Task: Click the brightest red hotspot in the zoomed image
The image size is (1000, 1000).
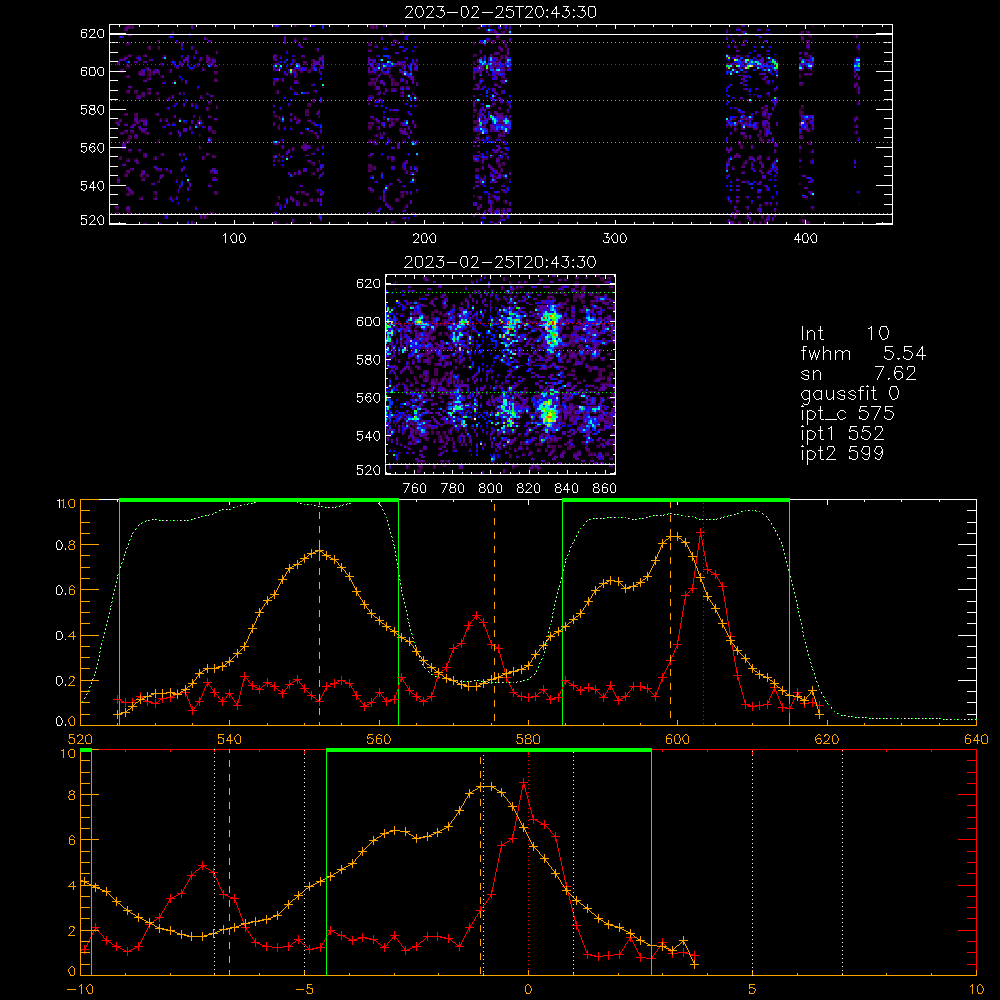Action: (x=548, y=416)
